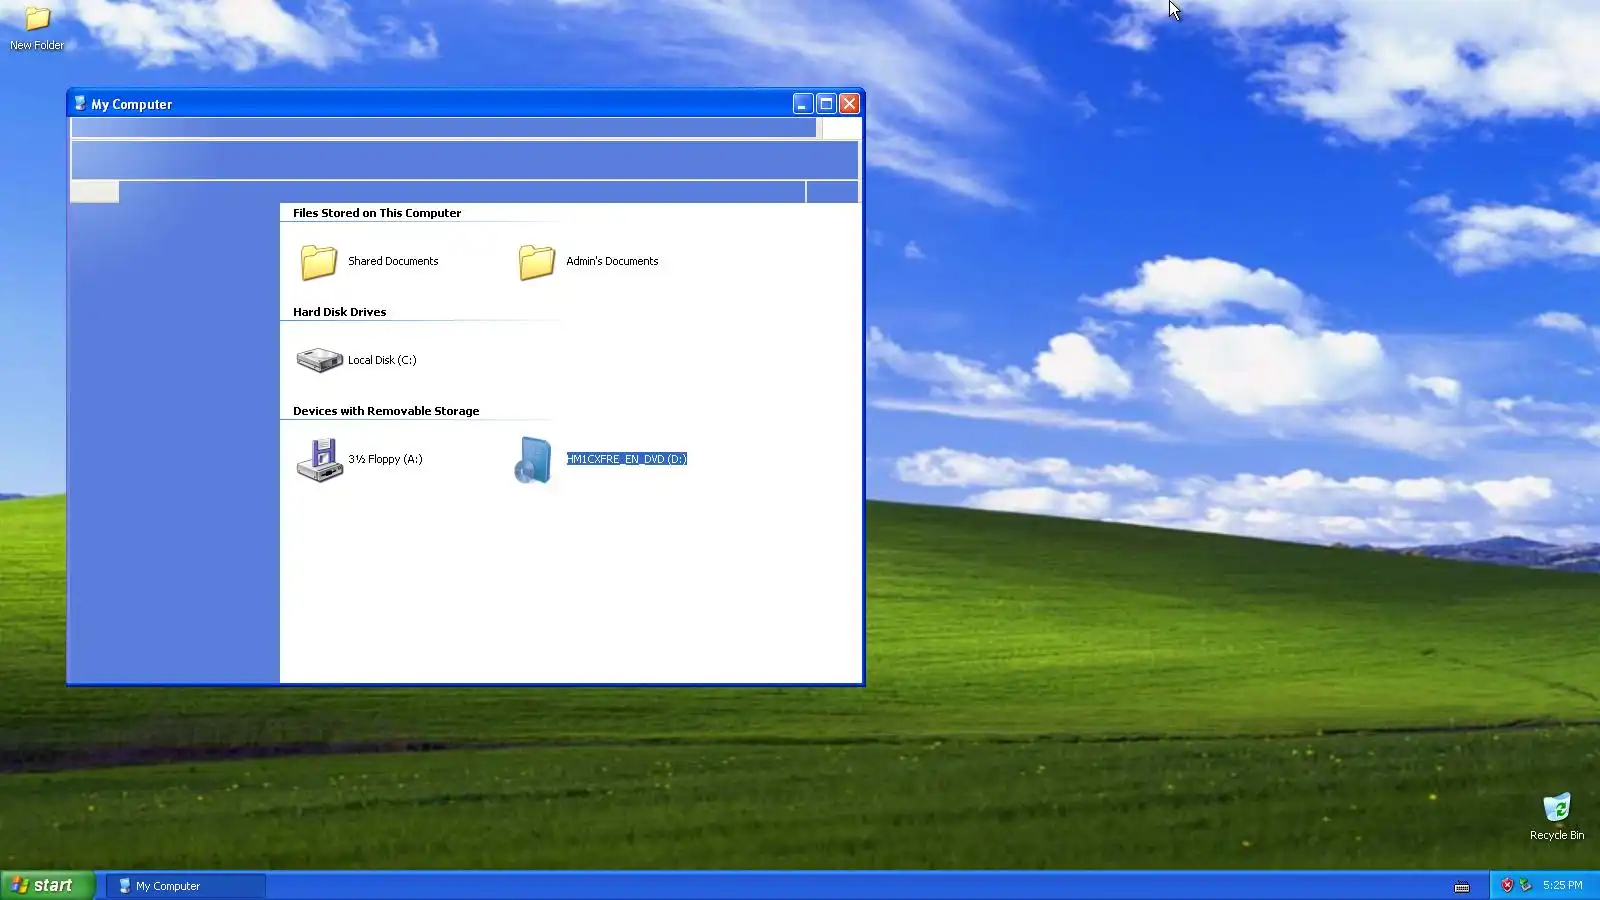Minimize the My Computer window
Viewport: 1600px width, 900px height.
coord(803,104)
